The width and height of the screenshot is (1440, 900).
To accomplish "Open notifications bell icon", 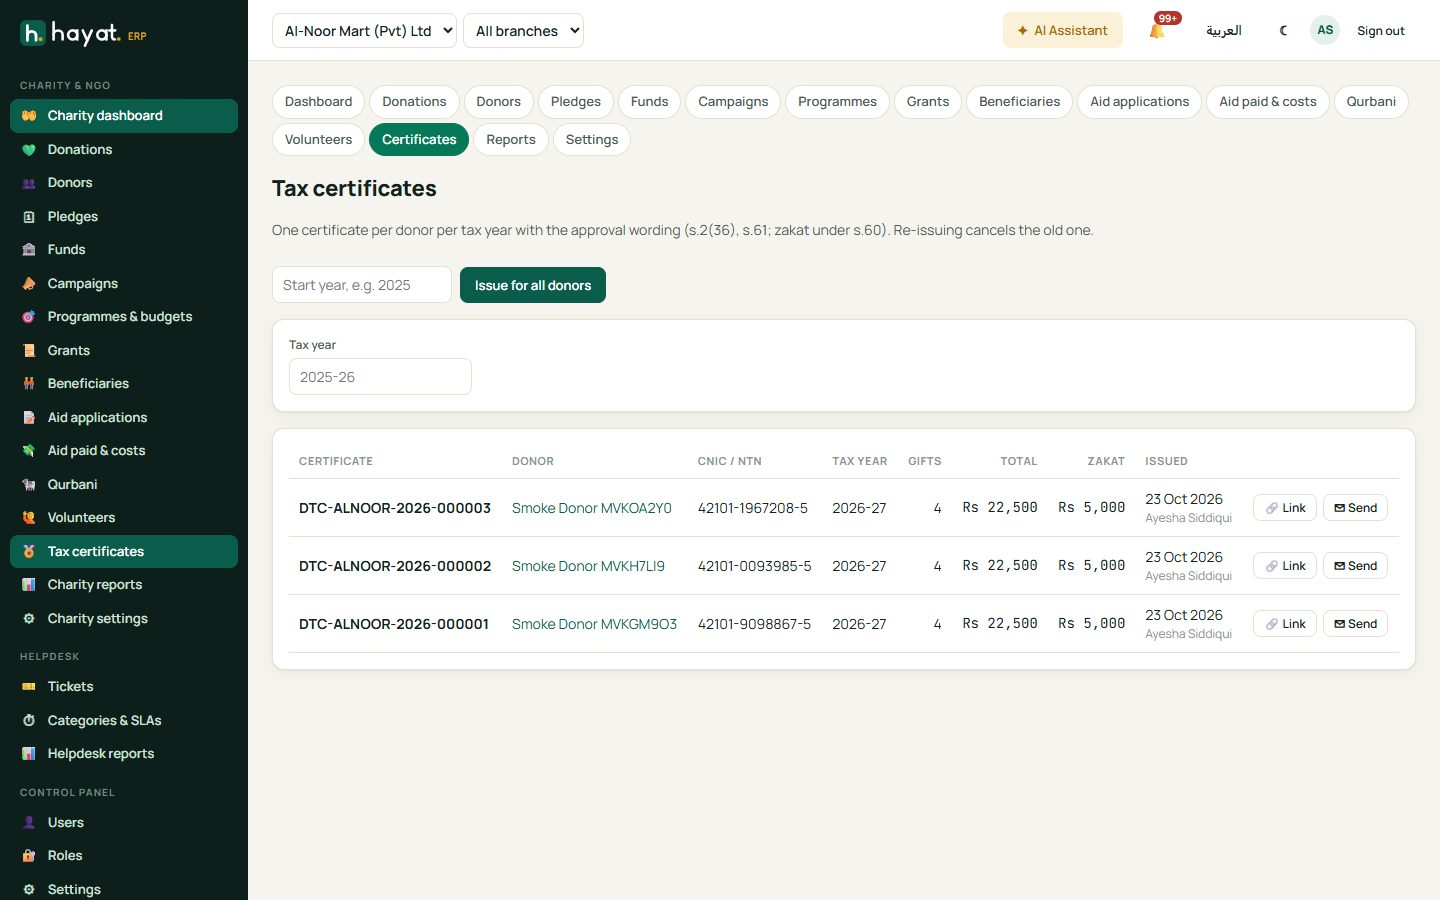I will [1157, 30].
